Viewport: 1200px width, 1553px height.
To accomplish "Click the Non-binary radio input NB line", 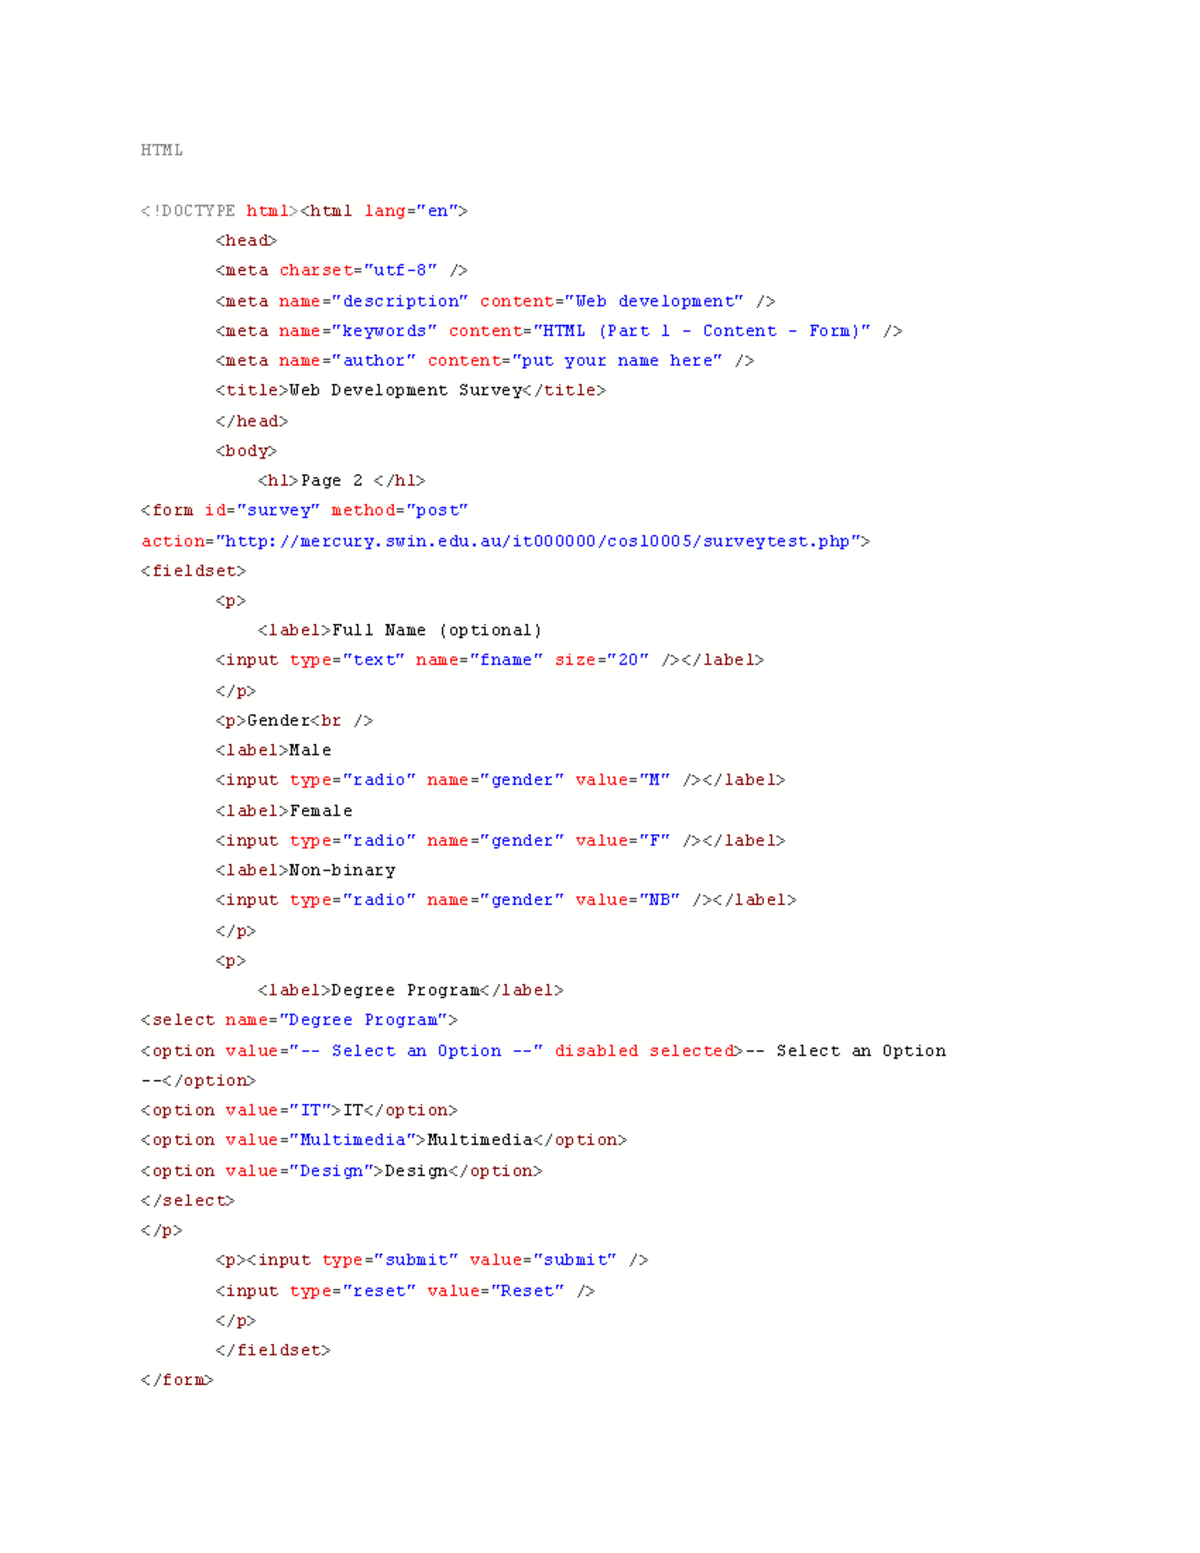I will point(505,900).
